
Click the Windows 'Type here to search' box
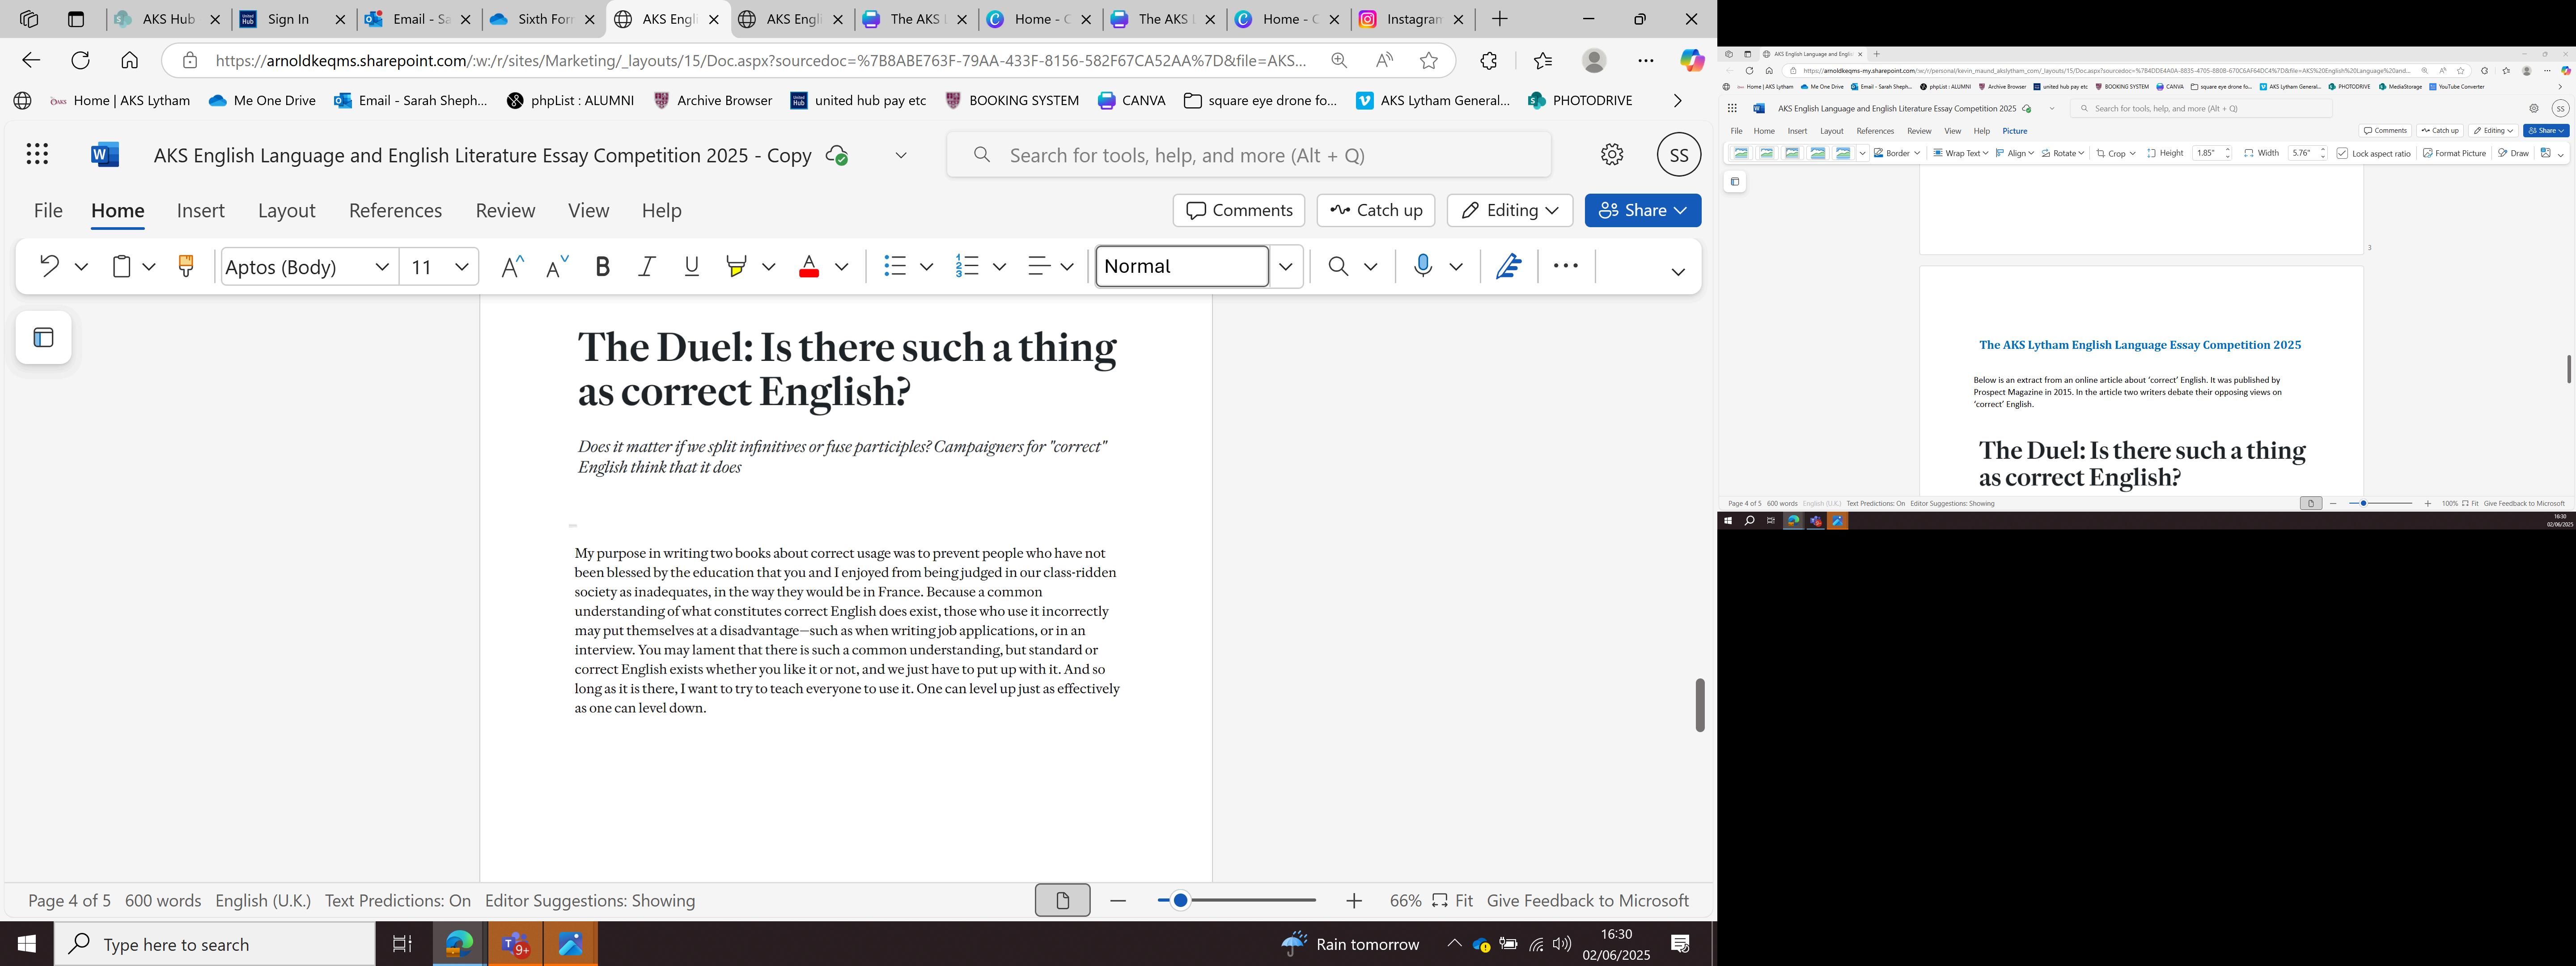215,944
